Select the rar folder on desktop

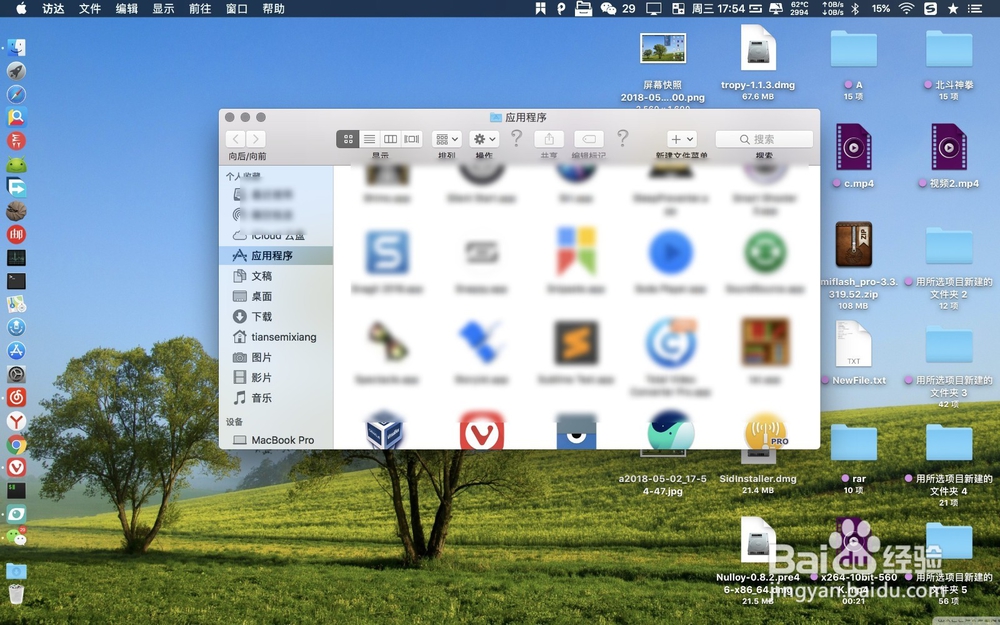853,442
